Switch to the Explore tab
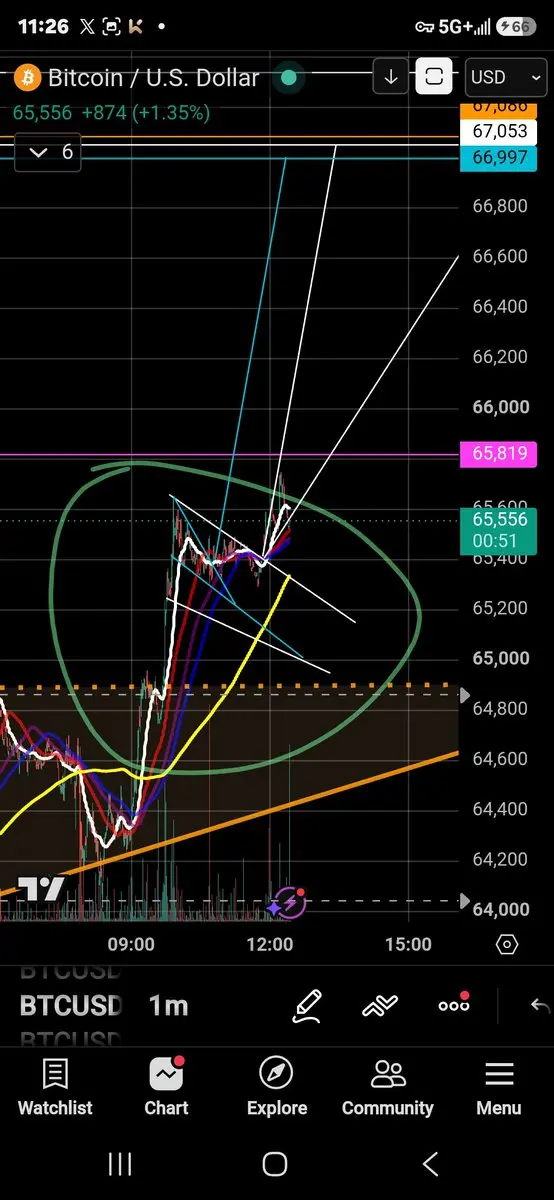 click(x=277, y=1087)
